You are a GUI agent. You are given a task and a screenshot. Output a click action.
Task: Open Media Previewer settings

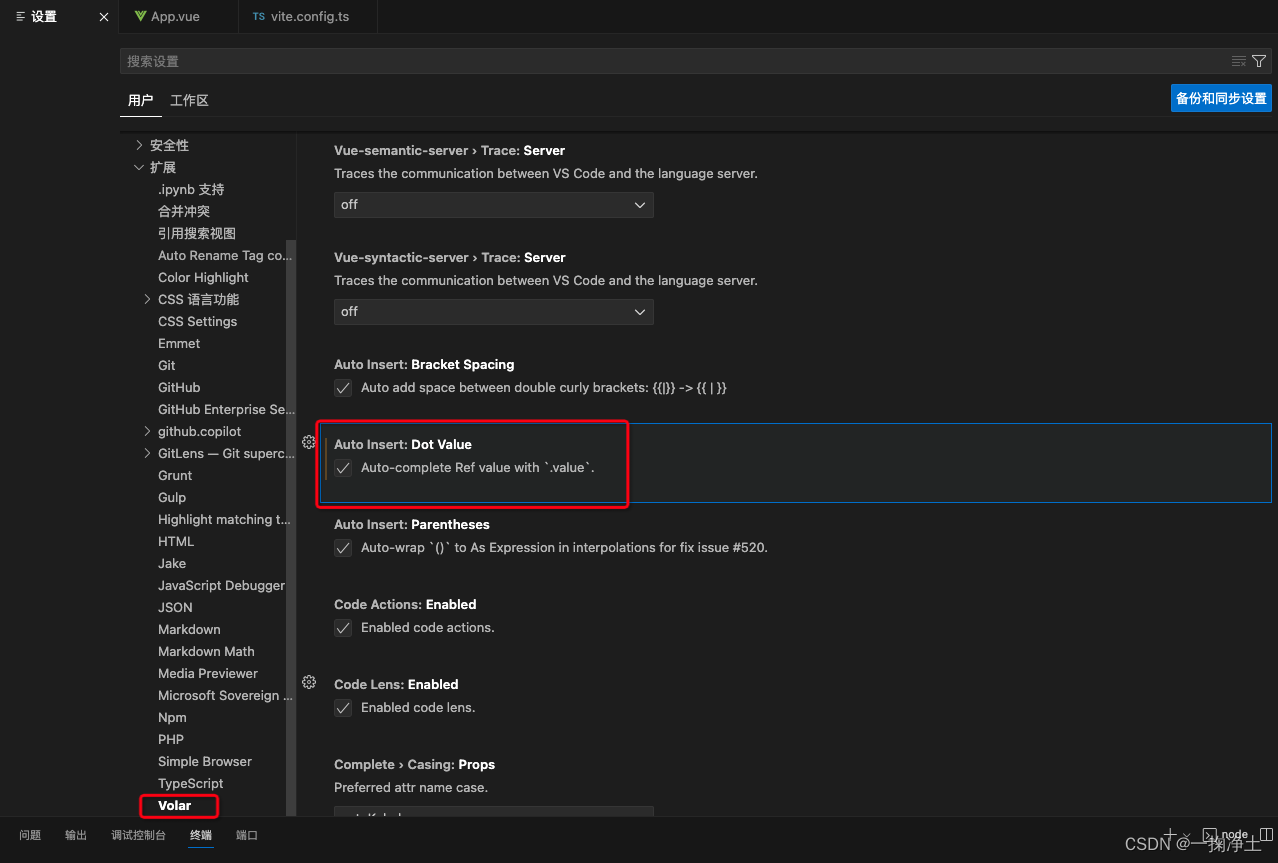(x=208, y=673)
